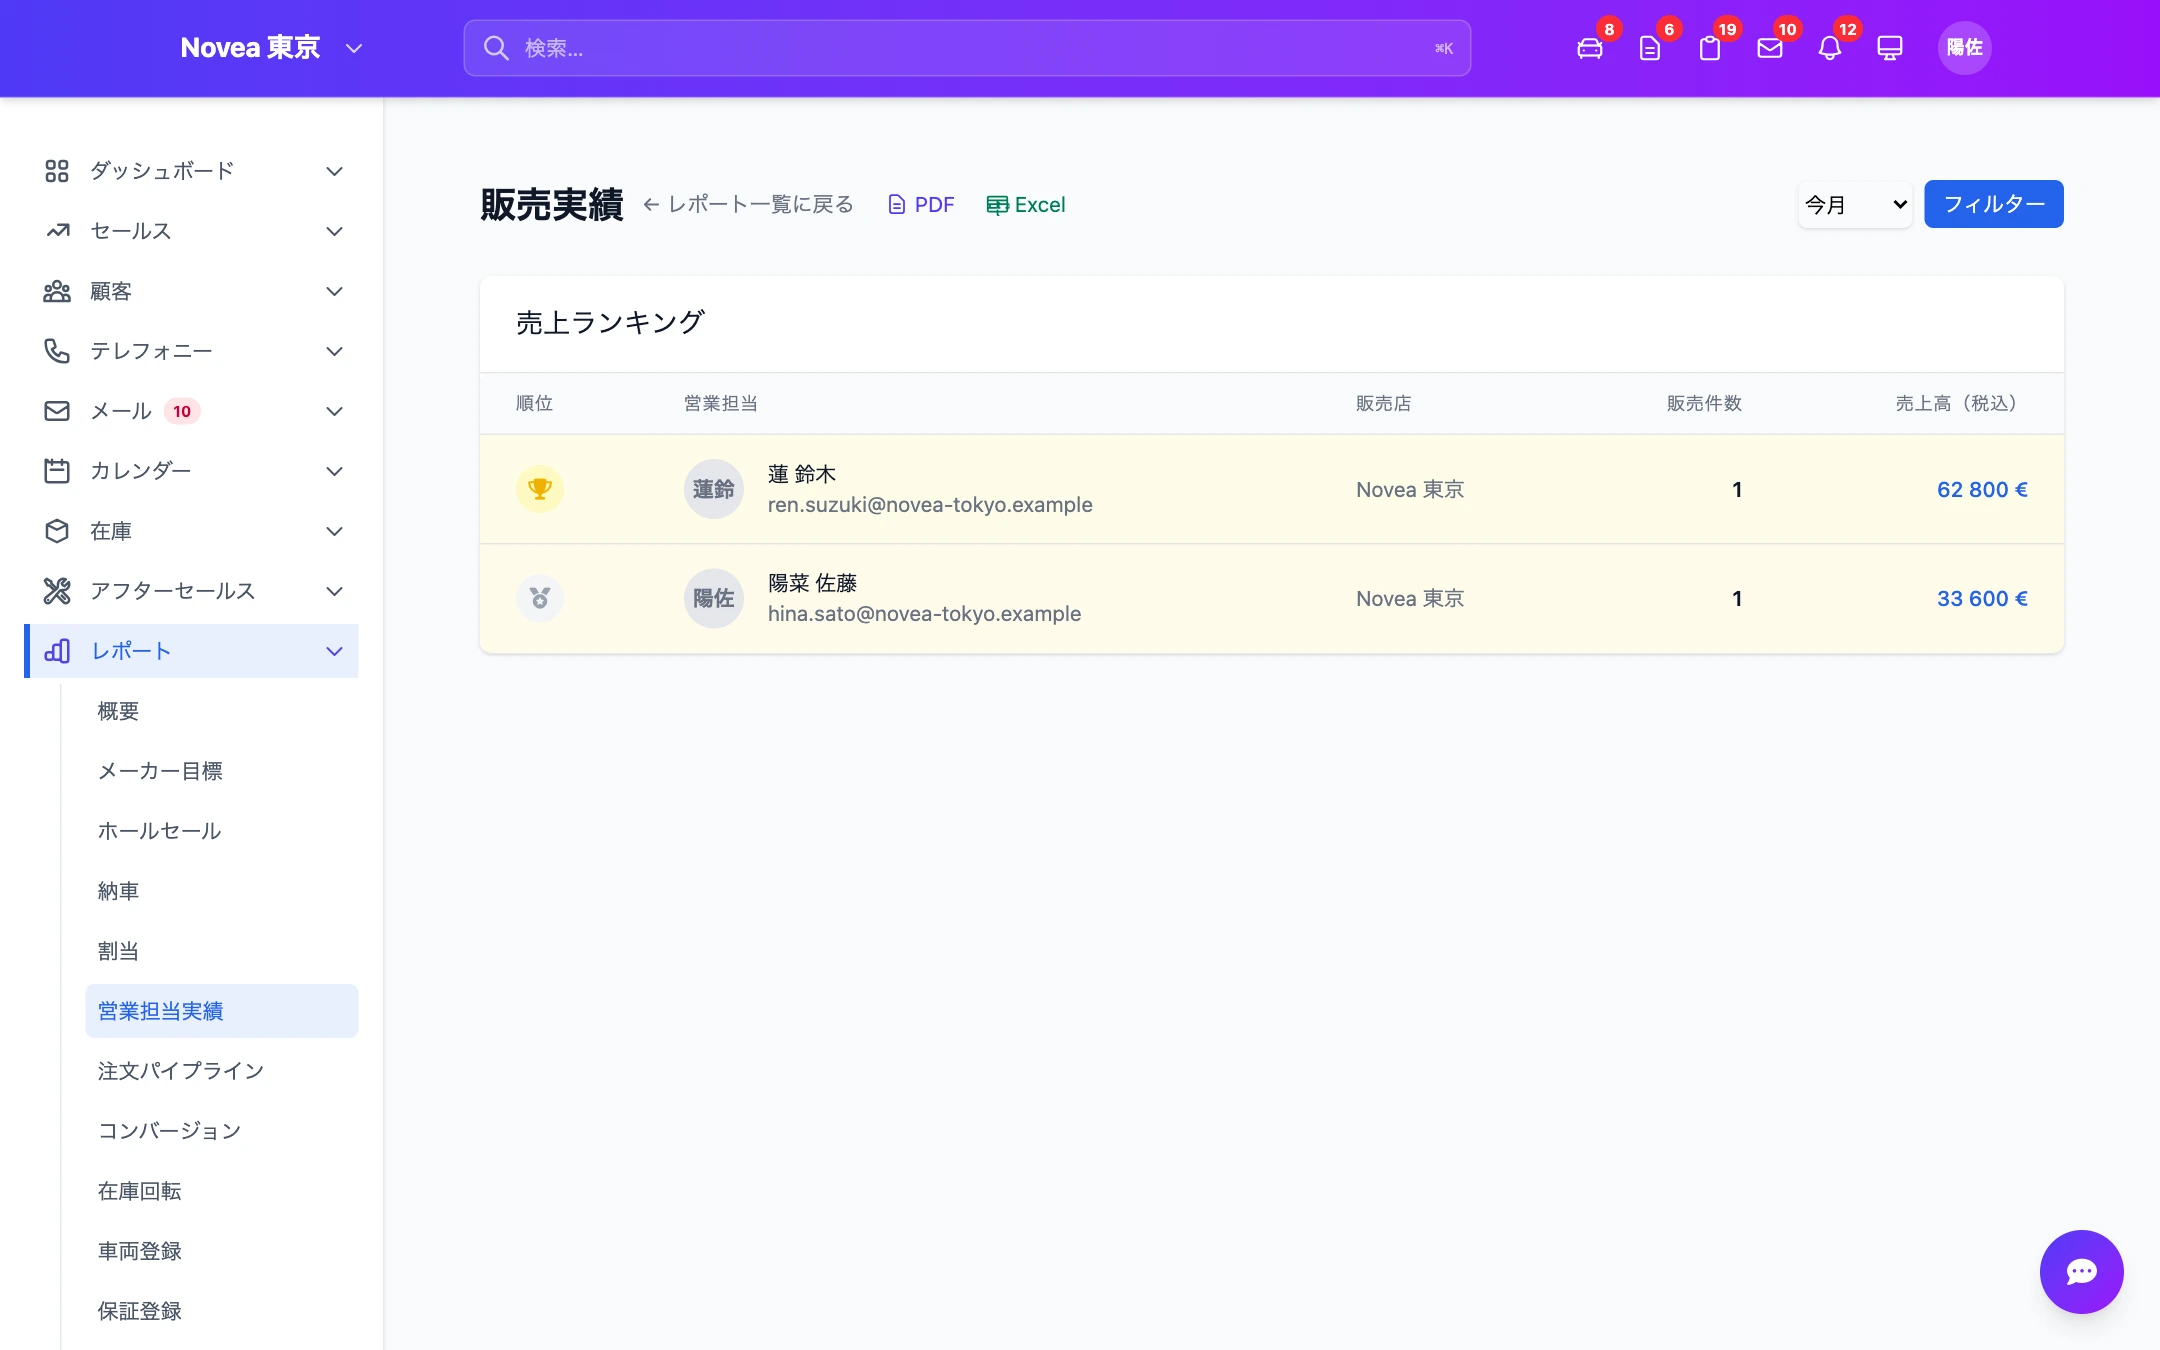Click the 蓮鈴 avatar circle
The image size is (2160, 1350).
714,489
